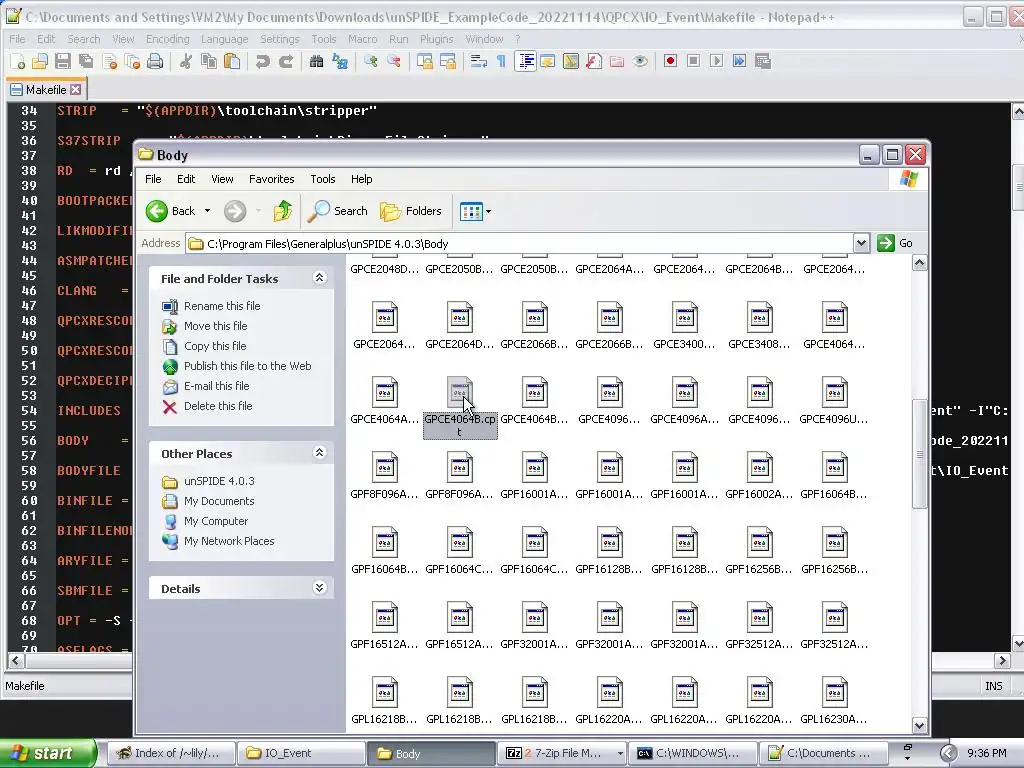The image size is (1024, 768).
Task: Collapse the File and Folder Tasks panel
Action: point(319,278)
